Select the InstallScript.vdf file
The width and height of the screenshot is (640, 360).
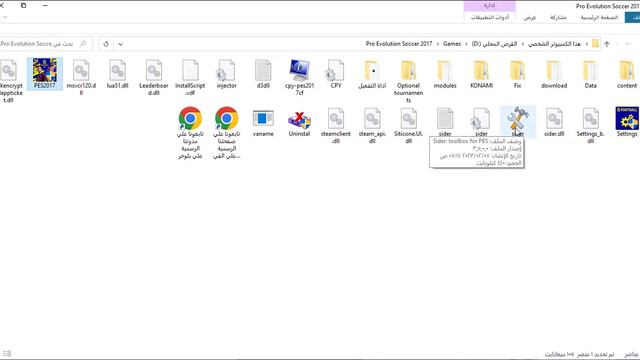(x=190, y=77)
